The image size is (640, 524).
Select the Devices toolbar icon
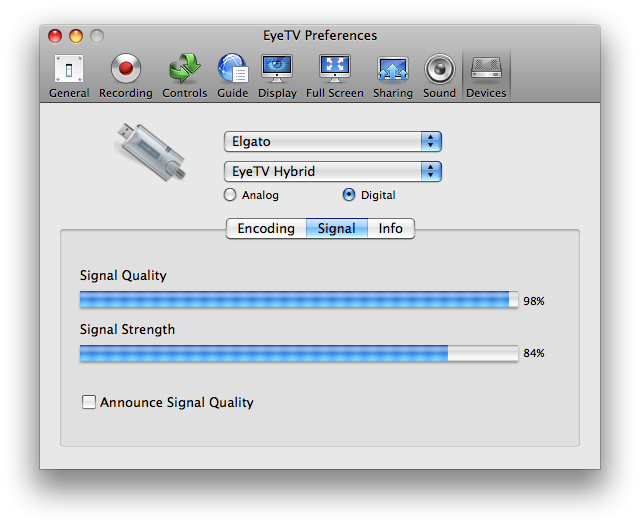coord(486,76)
